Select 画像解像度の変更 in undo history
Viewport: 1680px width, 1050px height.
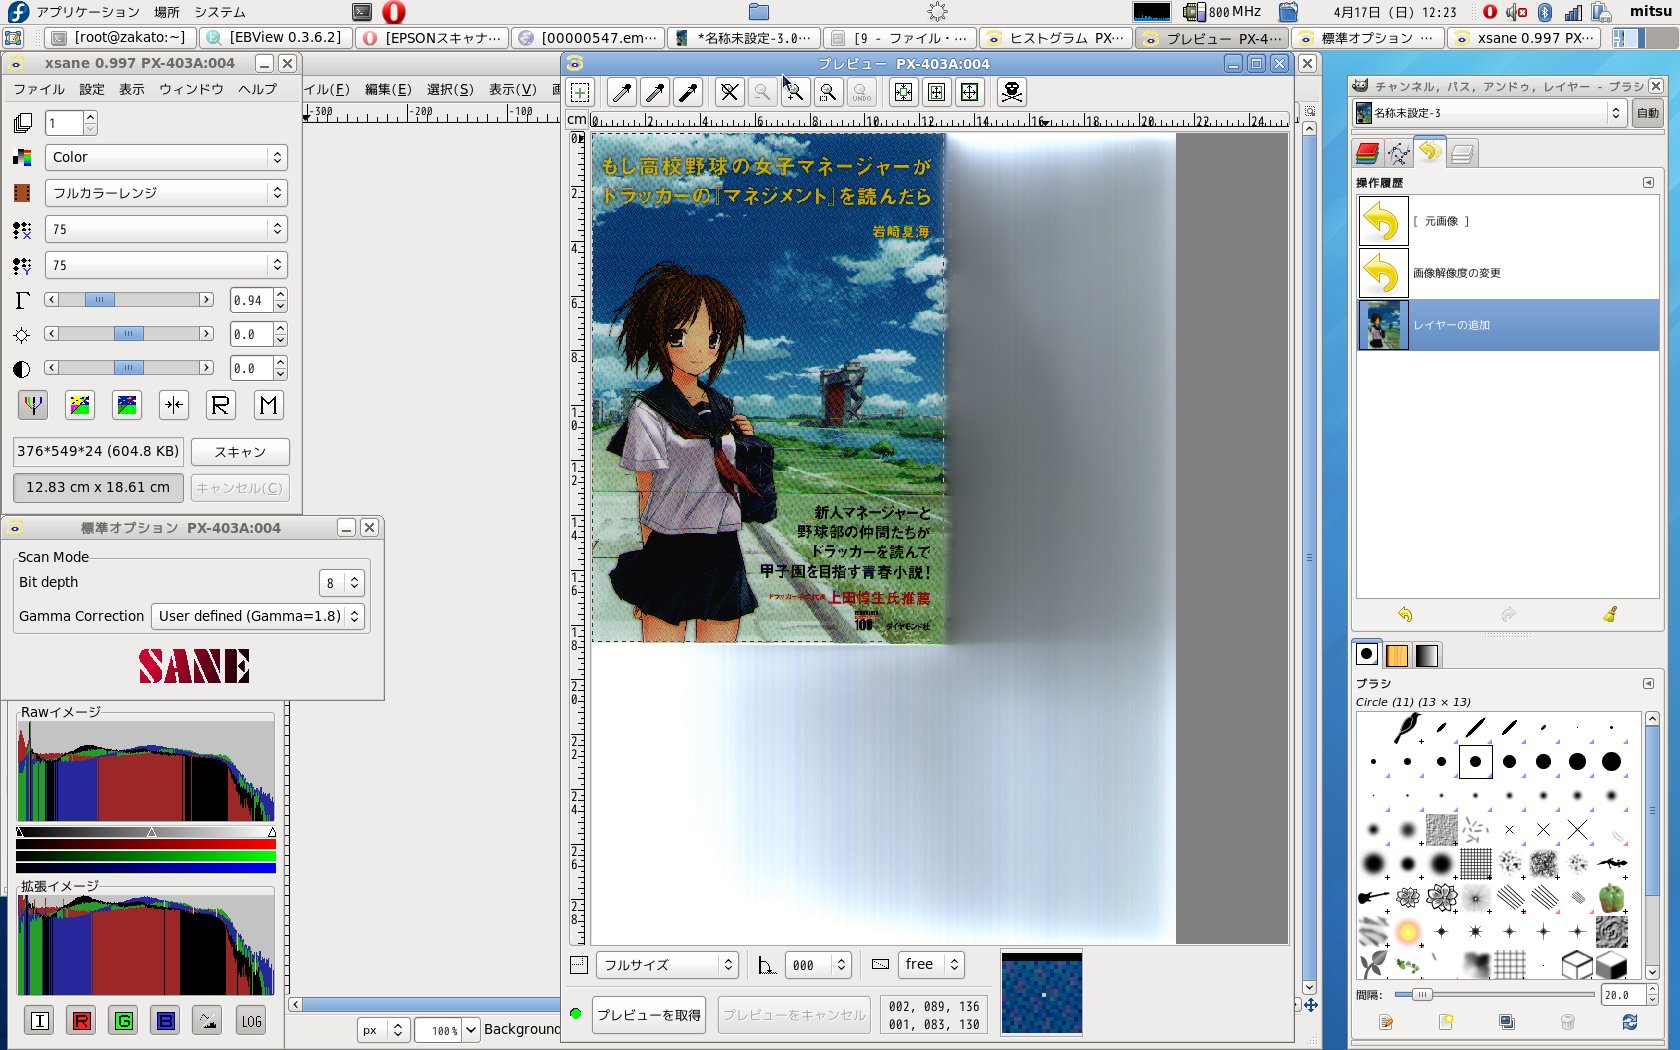tap(1456, 273)
